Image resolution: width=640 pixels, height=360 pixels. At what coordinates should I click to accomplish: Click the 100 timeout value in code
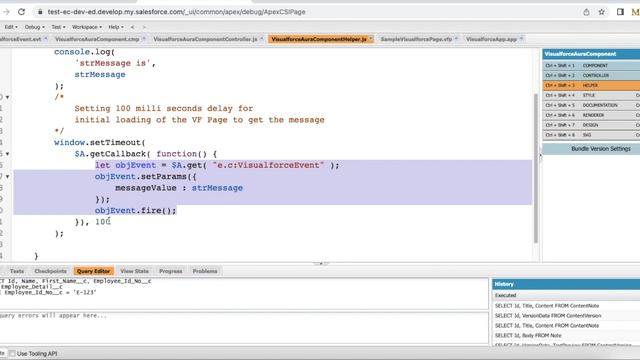[102, 222]
